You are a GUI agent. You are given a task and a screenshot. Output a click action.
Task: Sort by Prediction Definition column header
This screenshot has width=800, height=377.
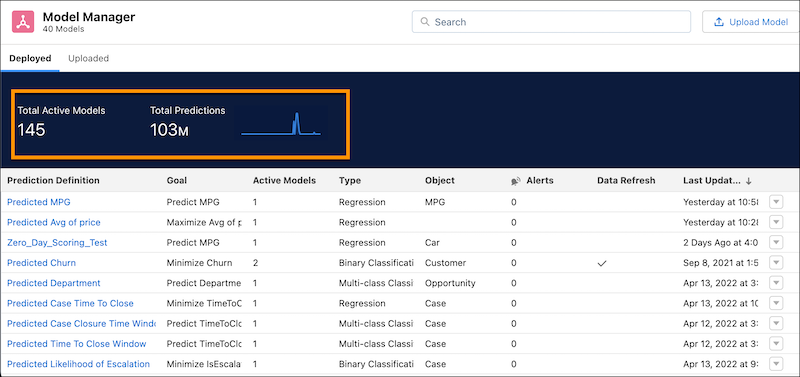[x=54, y=181]
